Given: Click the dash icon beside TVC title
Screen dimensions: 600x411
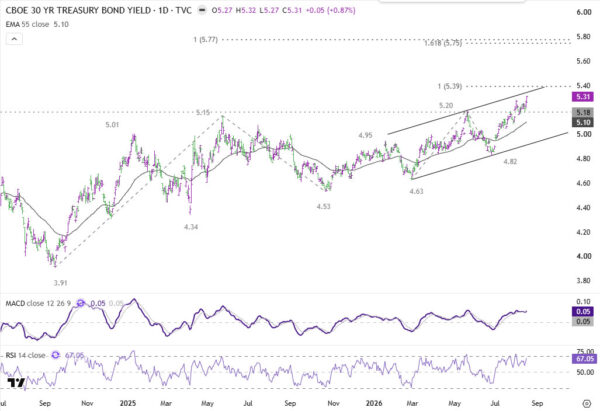Looking at the screenshot, I should click(202, 10).
